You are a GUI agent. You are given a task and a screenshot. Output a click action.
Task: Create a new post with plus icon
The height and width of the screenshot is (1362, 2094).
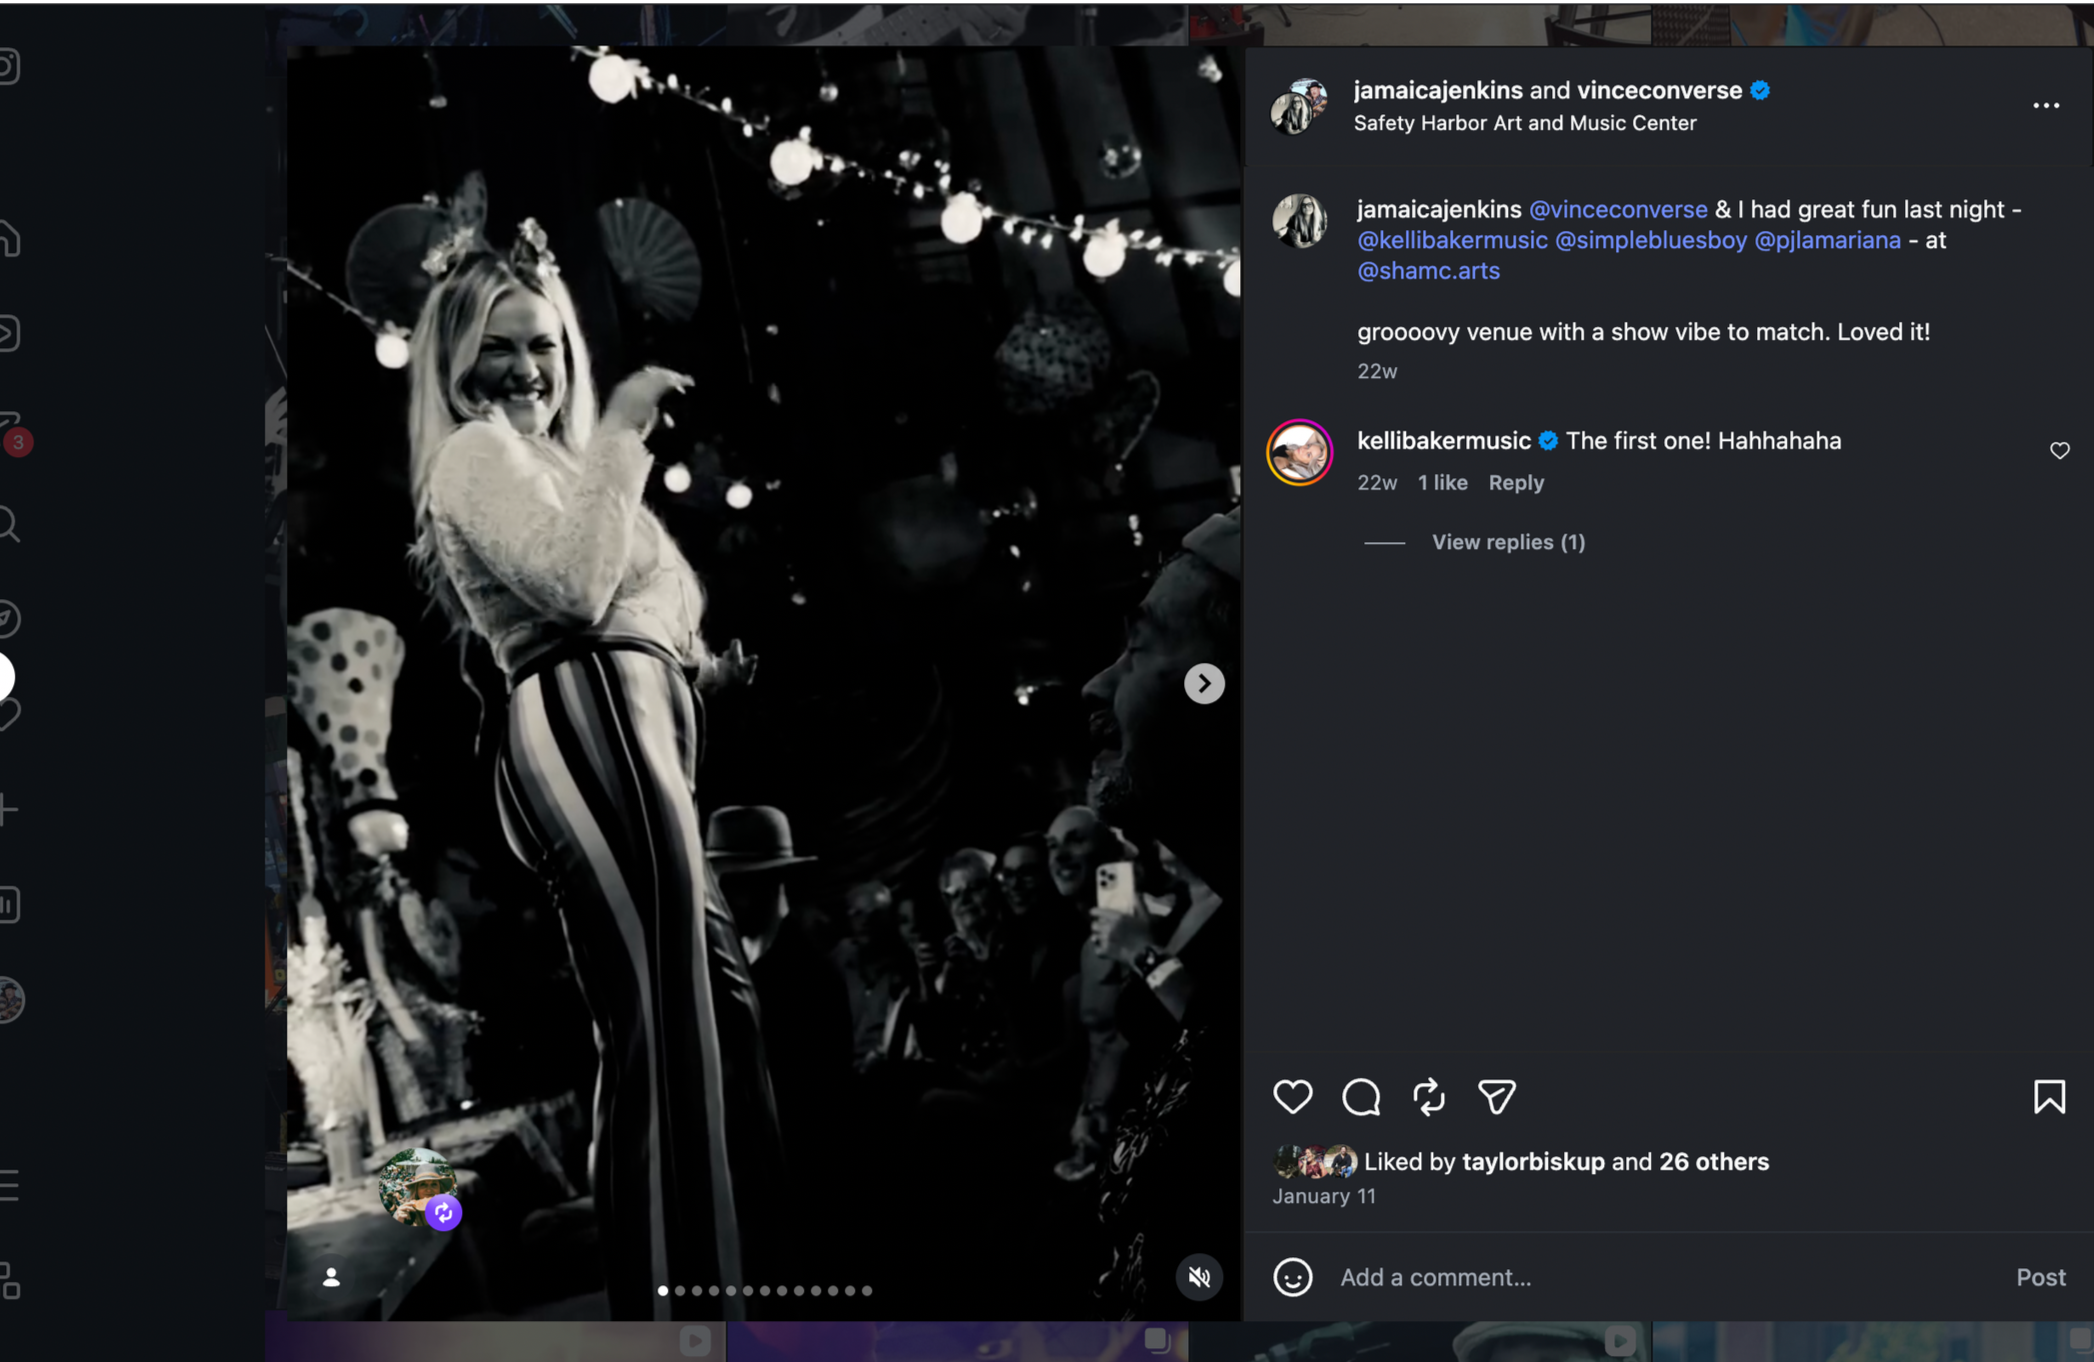(x=8, y=809)
